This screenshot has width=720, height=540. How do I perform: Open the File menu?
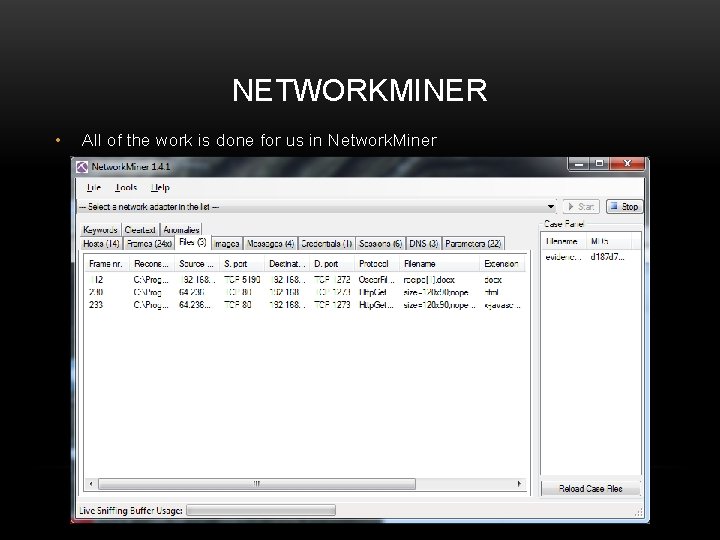(94, 187)
